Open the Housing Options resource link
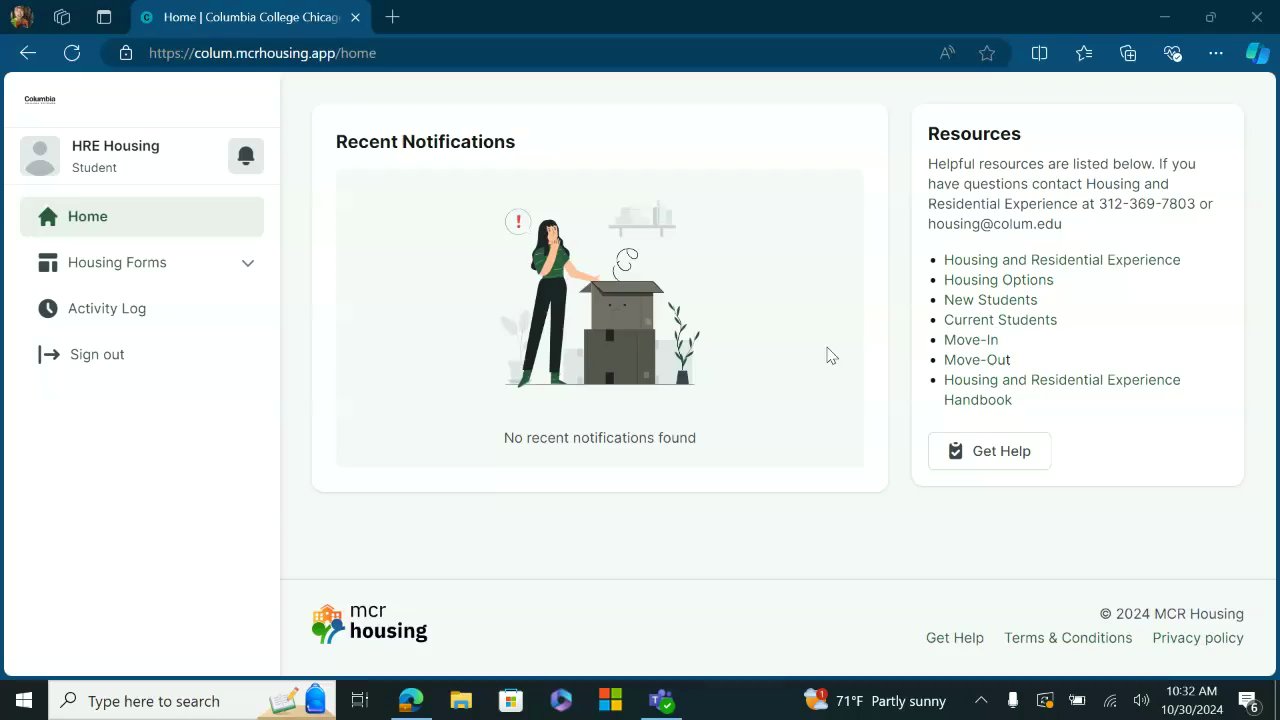The height and width of the screenshot is (720, 1280). (x=998, y=280)
